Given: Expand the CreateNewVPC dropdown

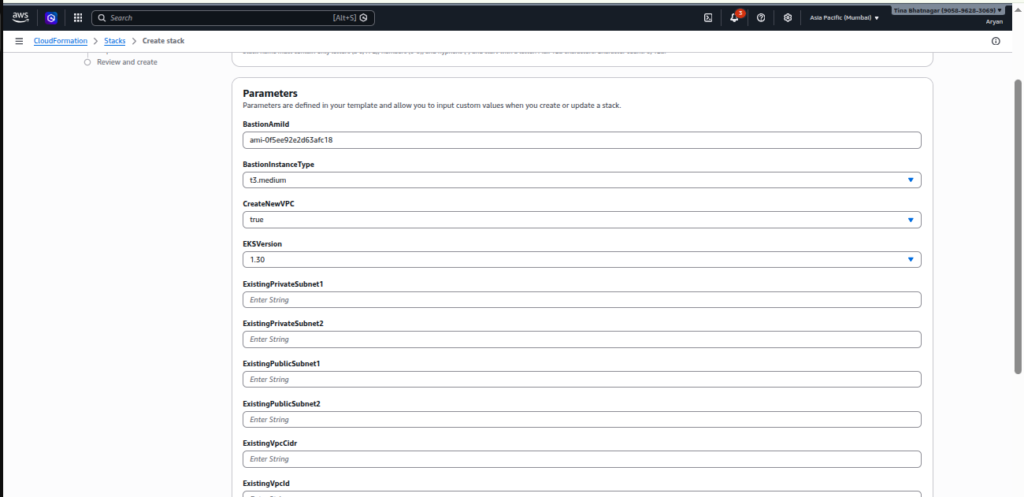Looking at the screenshot, I should [582, 220].
